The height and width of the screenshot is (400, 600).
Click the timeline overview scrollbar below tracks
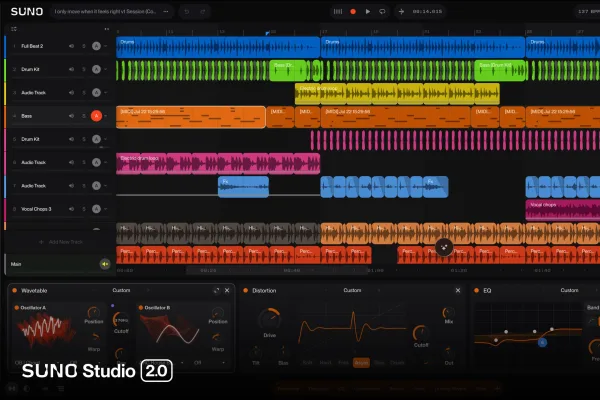(x=277, y=270)
